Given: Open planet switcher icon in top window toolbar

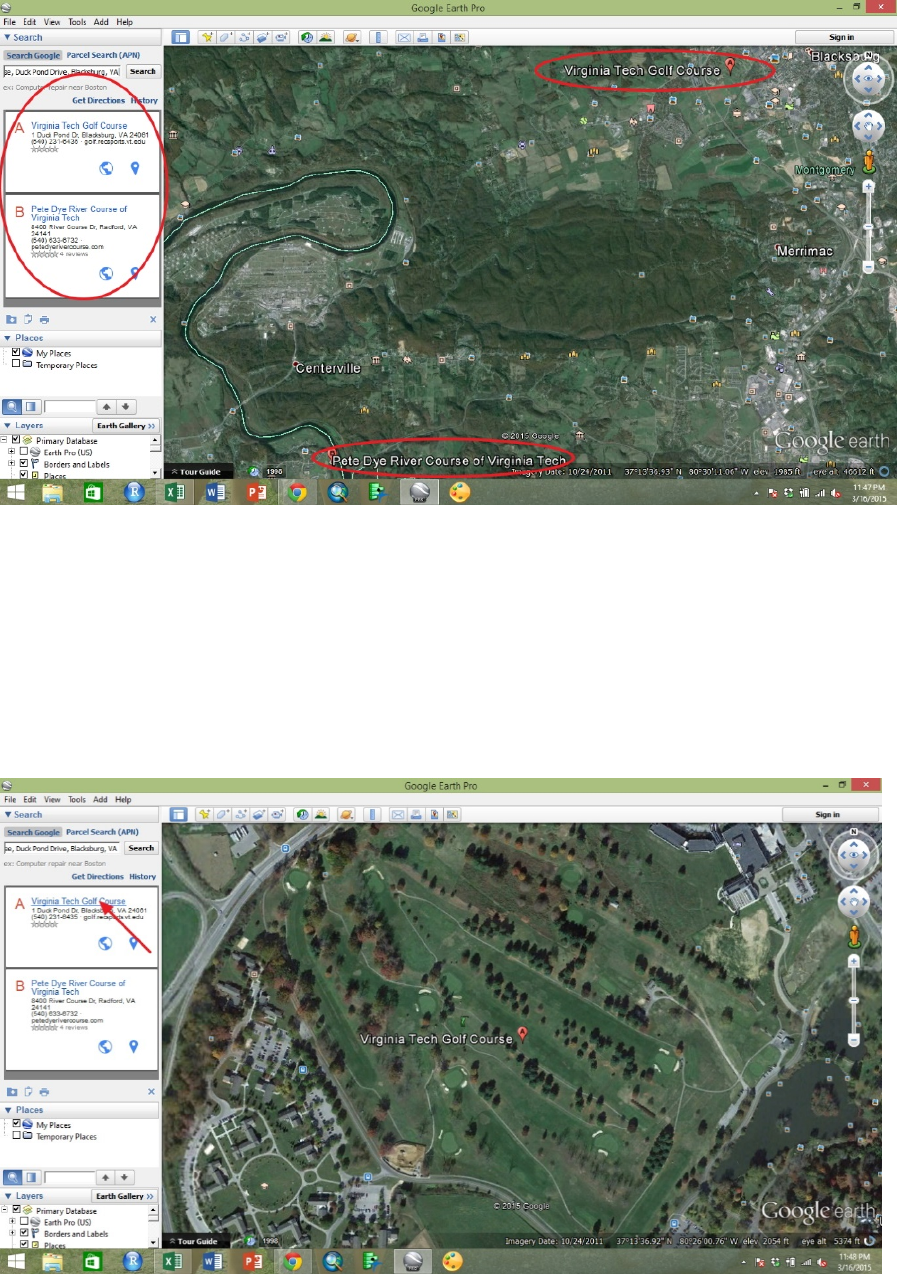Looking at the screenshot, I should pyautogui.click(x=352, y=37).
